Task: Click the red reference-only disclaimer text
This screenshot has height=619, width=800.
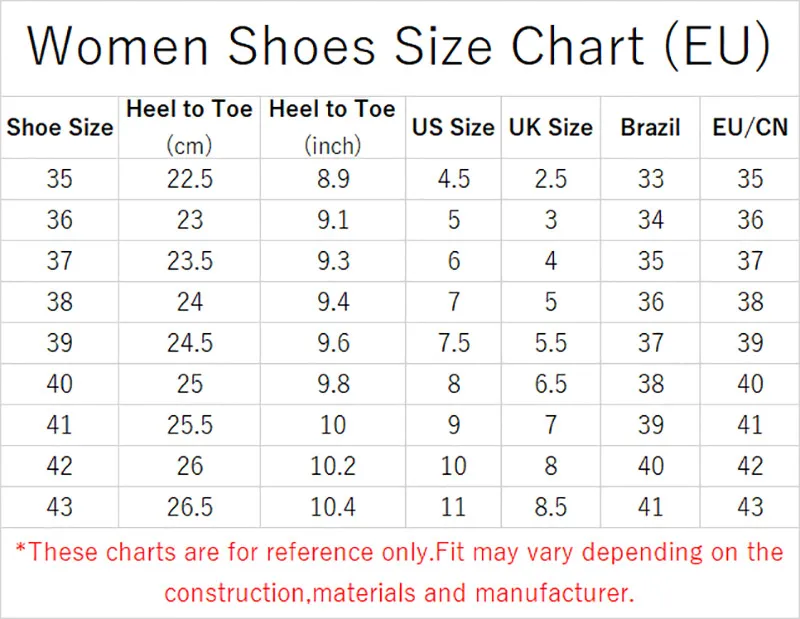Action: click(400, 572)
